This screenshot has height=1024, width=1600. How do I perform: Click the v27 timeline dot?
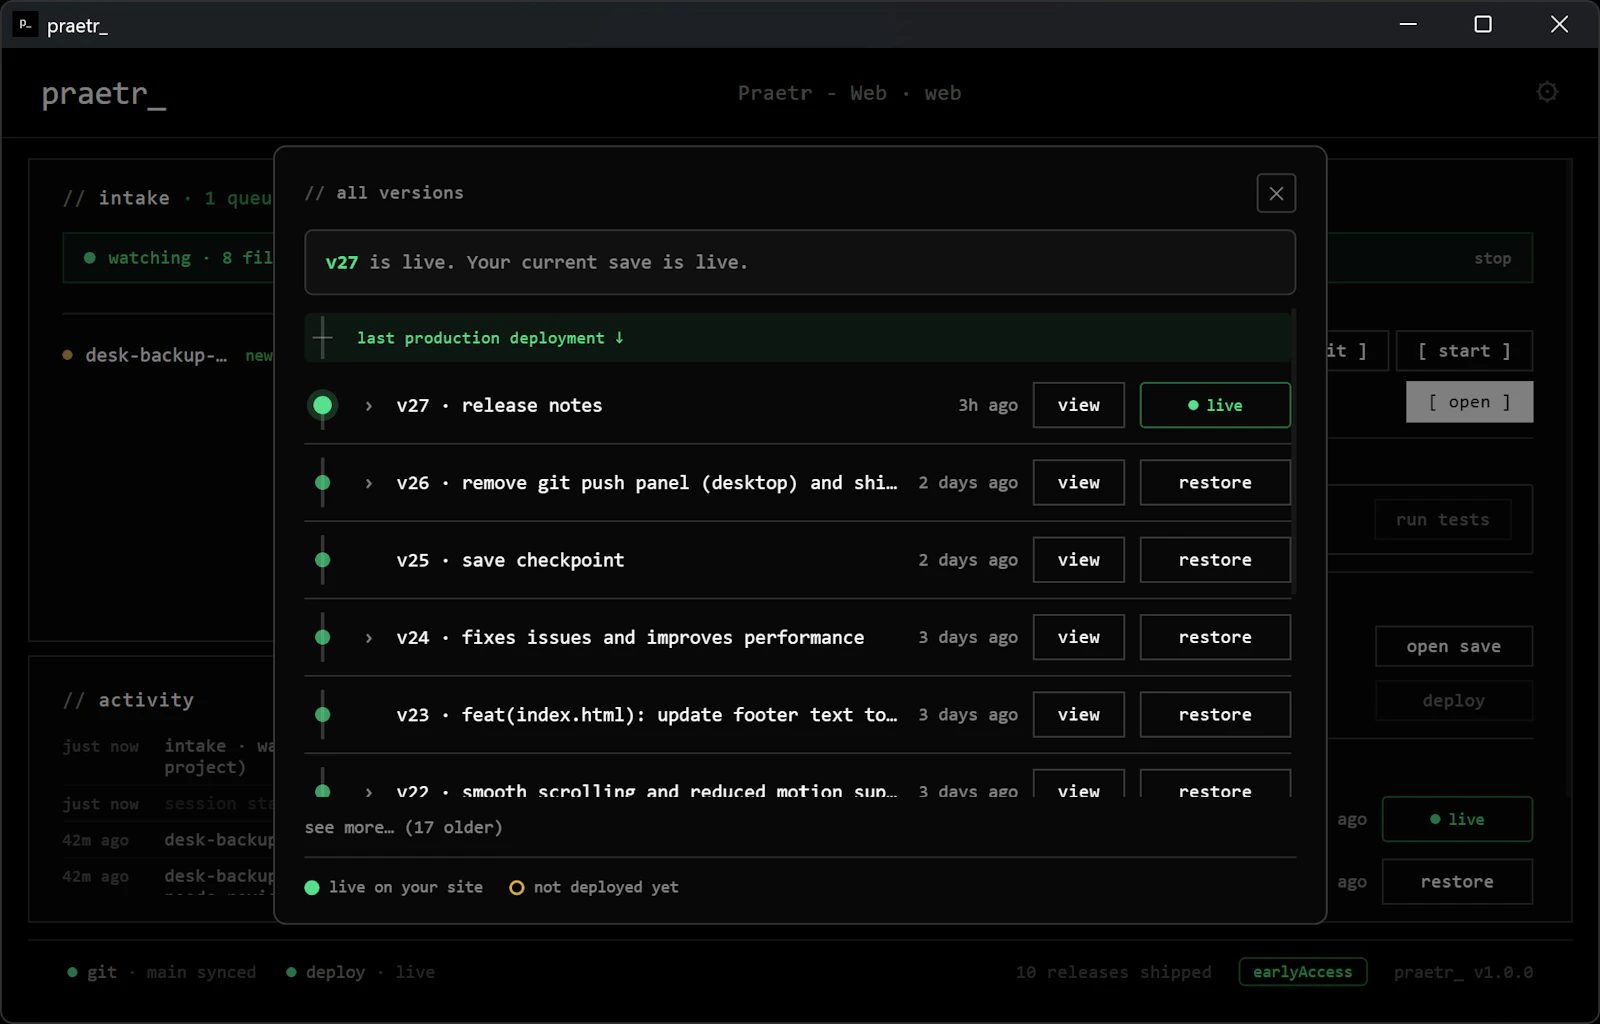click(322, 405)
